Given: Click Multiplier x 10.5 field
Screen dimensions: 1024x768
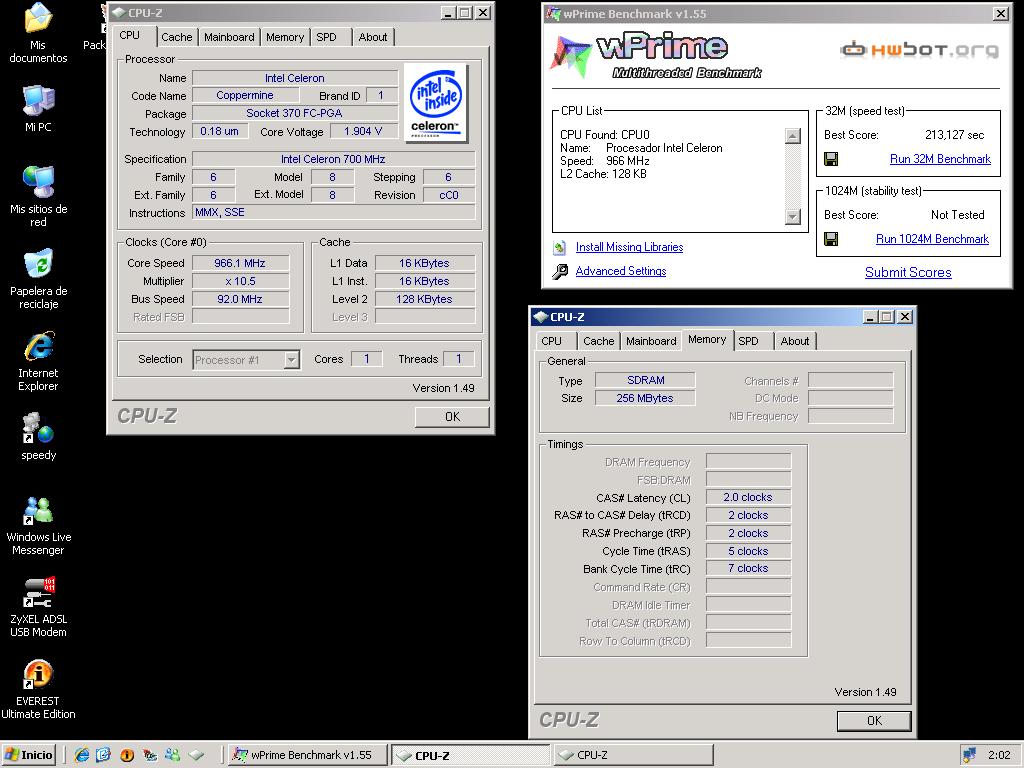Looking at the screenshot, I should pos(240,281).
